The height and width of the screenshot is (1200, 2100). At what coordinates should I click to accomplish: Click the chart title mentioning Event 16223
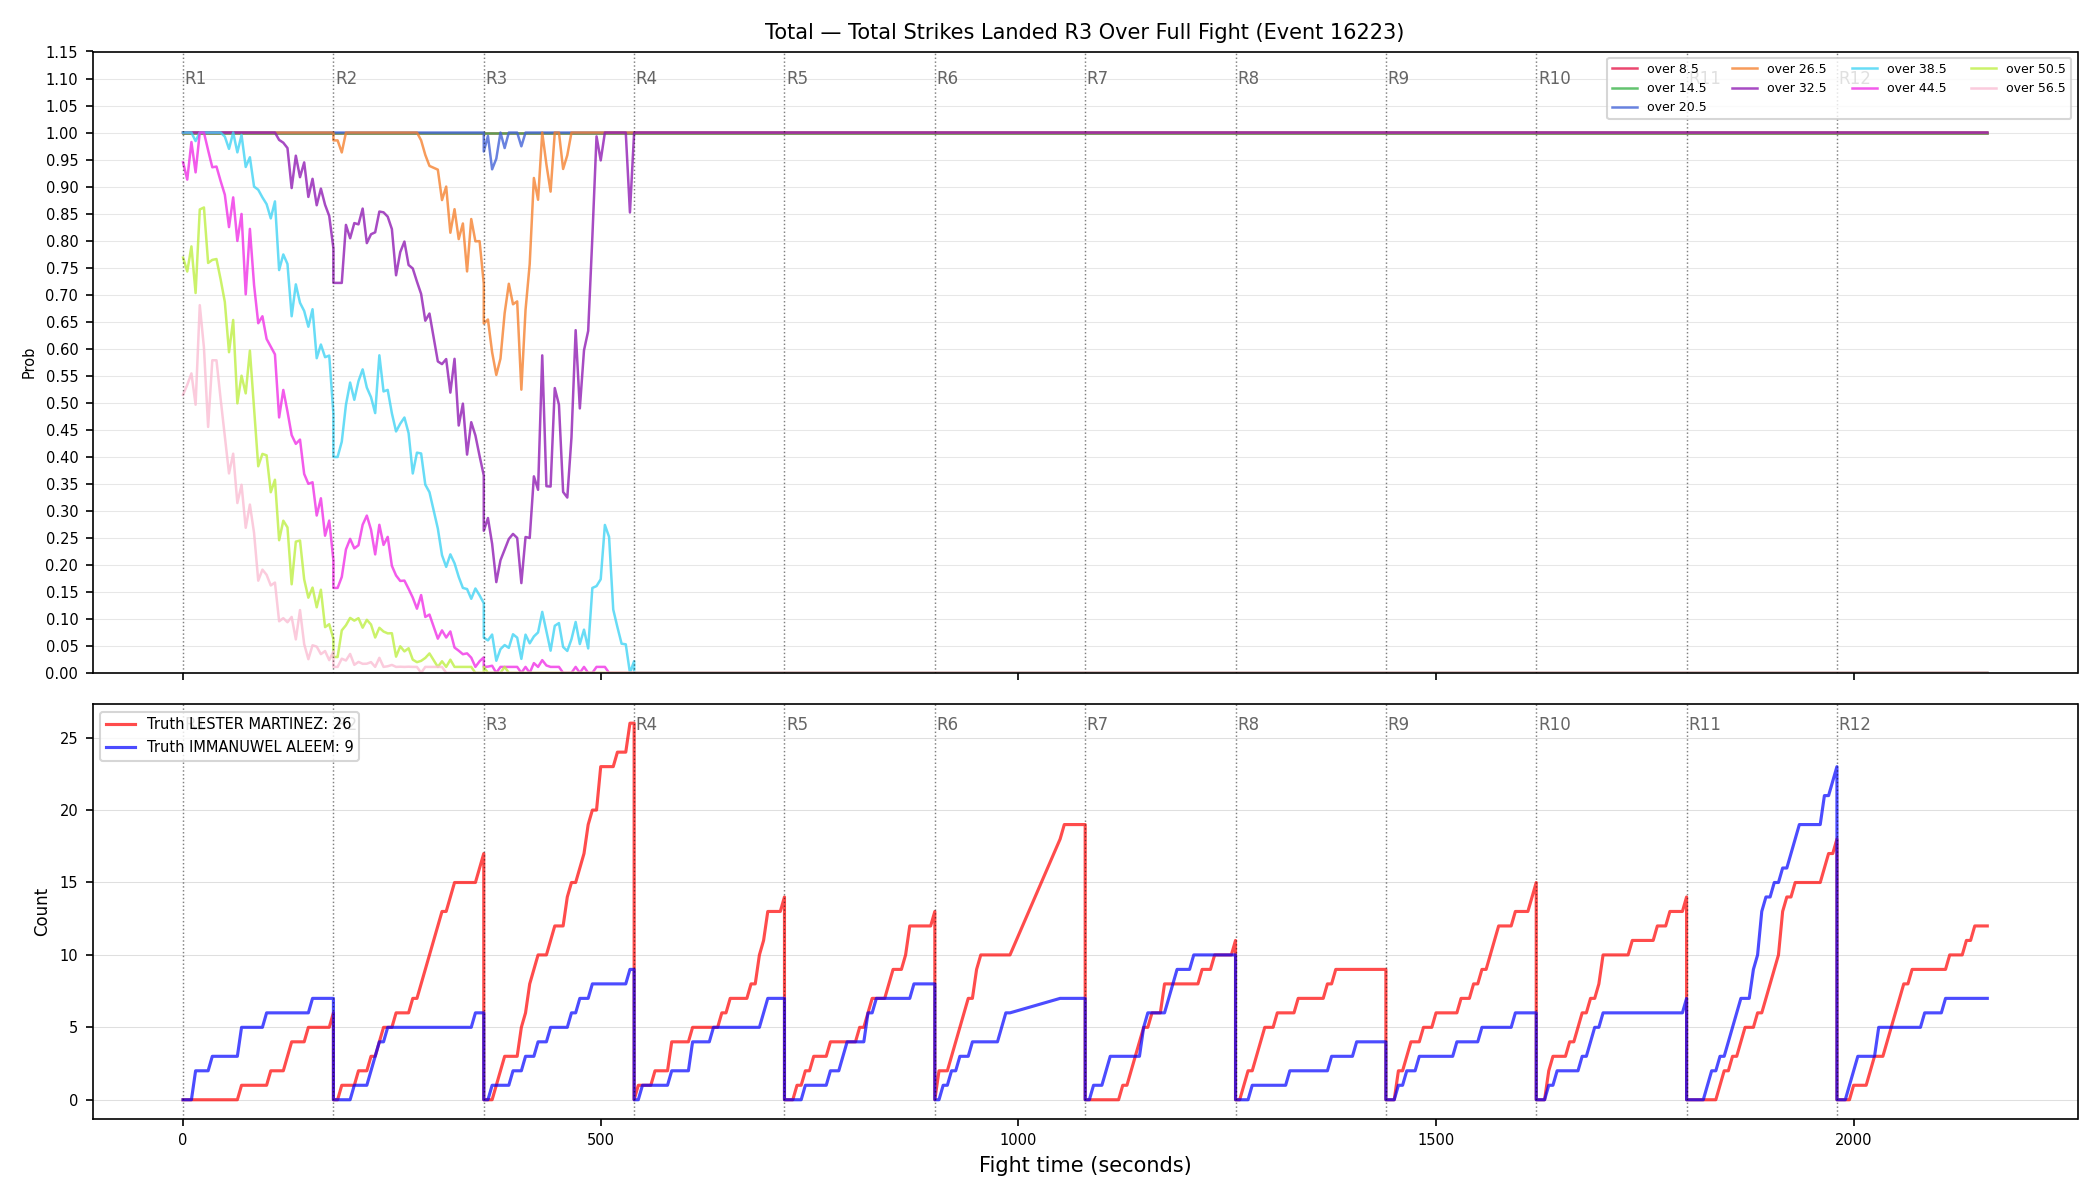click(1084, 32)
